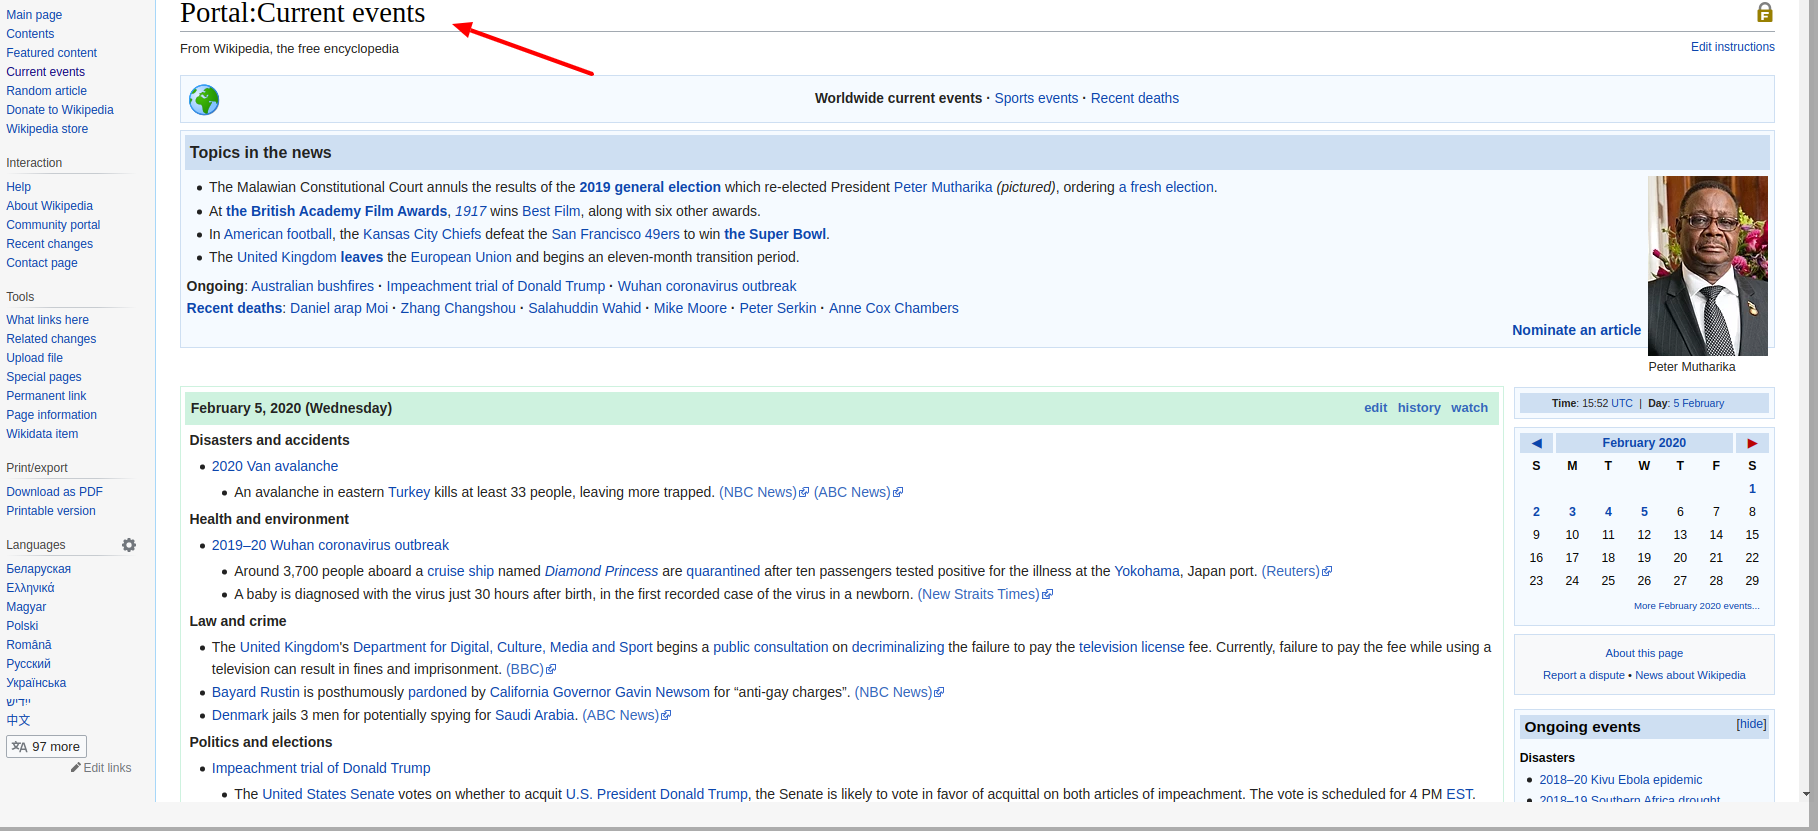Open the British Academy Film Awards link

pyautogui.click(x=337, y=211)
